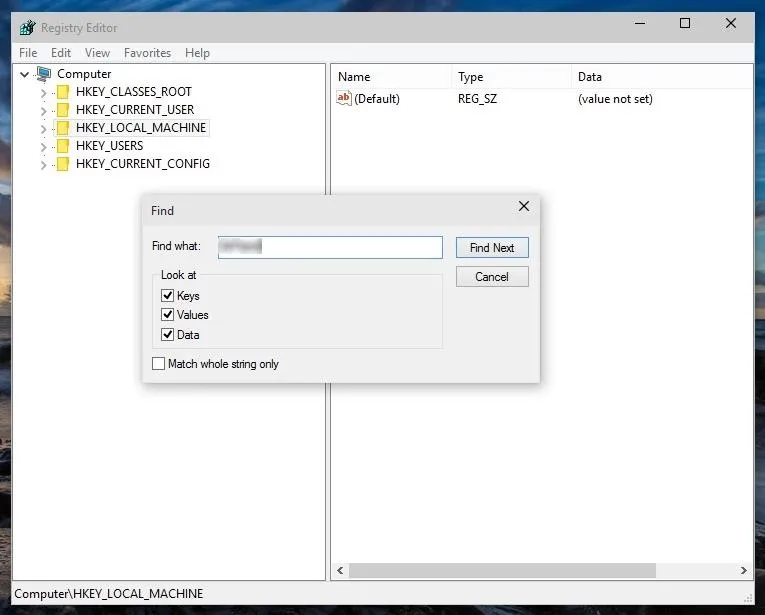Close the Registry Editor window

click(x=731, y=23)
